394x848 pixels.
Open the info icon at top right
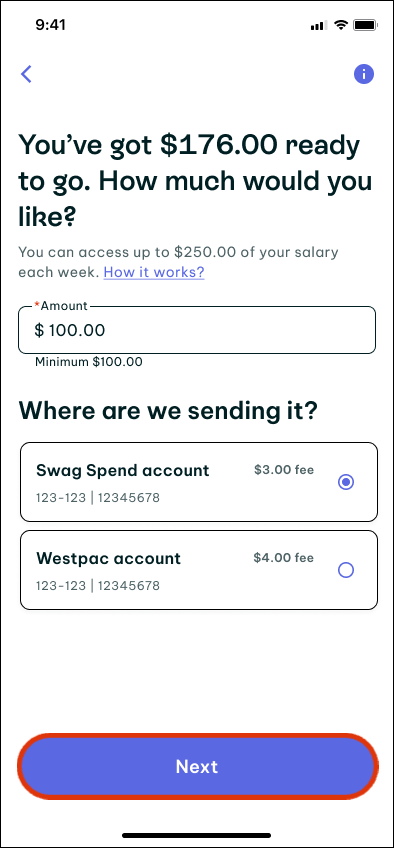[364, 74]
